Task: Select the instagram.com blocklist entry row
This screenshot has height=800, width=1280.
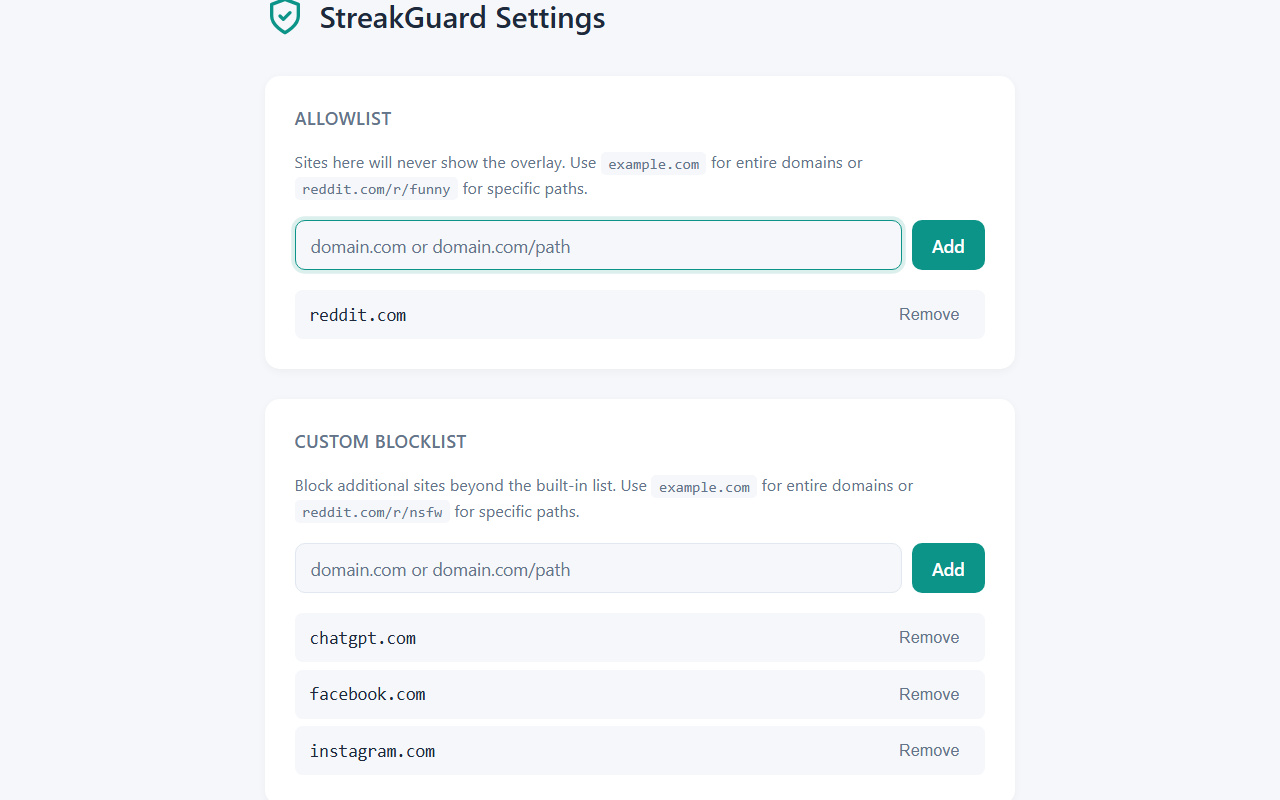Action: (x=639, y=750)
